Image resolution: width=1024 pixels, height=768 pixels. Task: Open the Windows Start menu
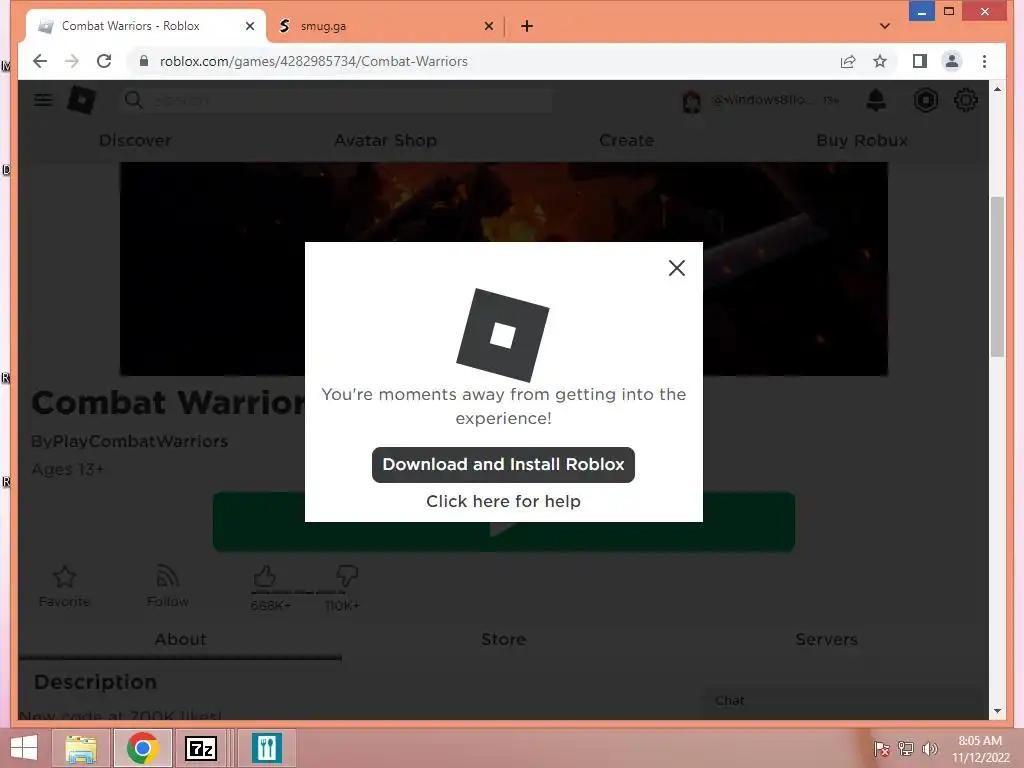pyautogui.click(x=24, y=748)
